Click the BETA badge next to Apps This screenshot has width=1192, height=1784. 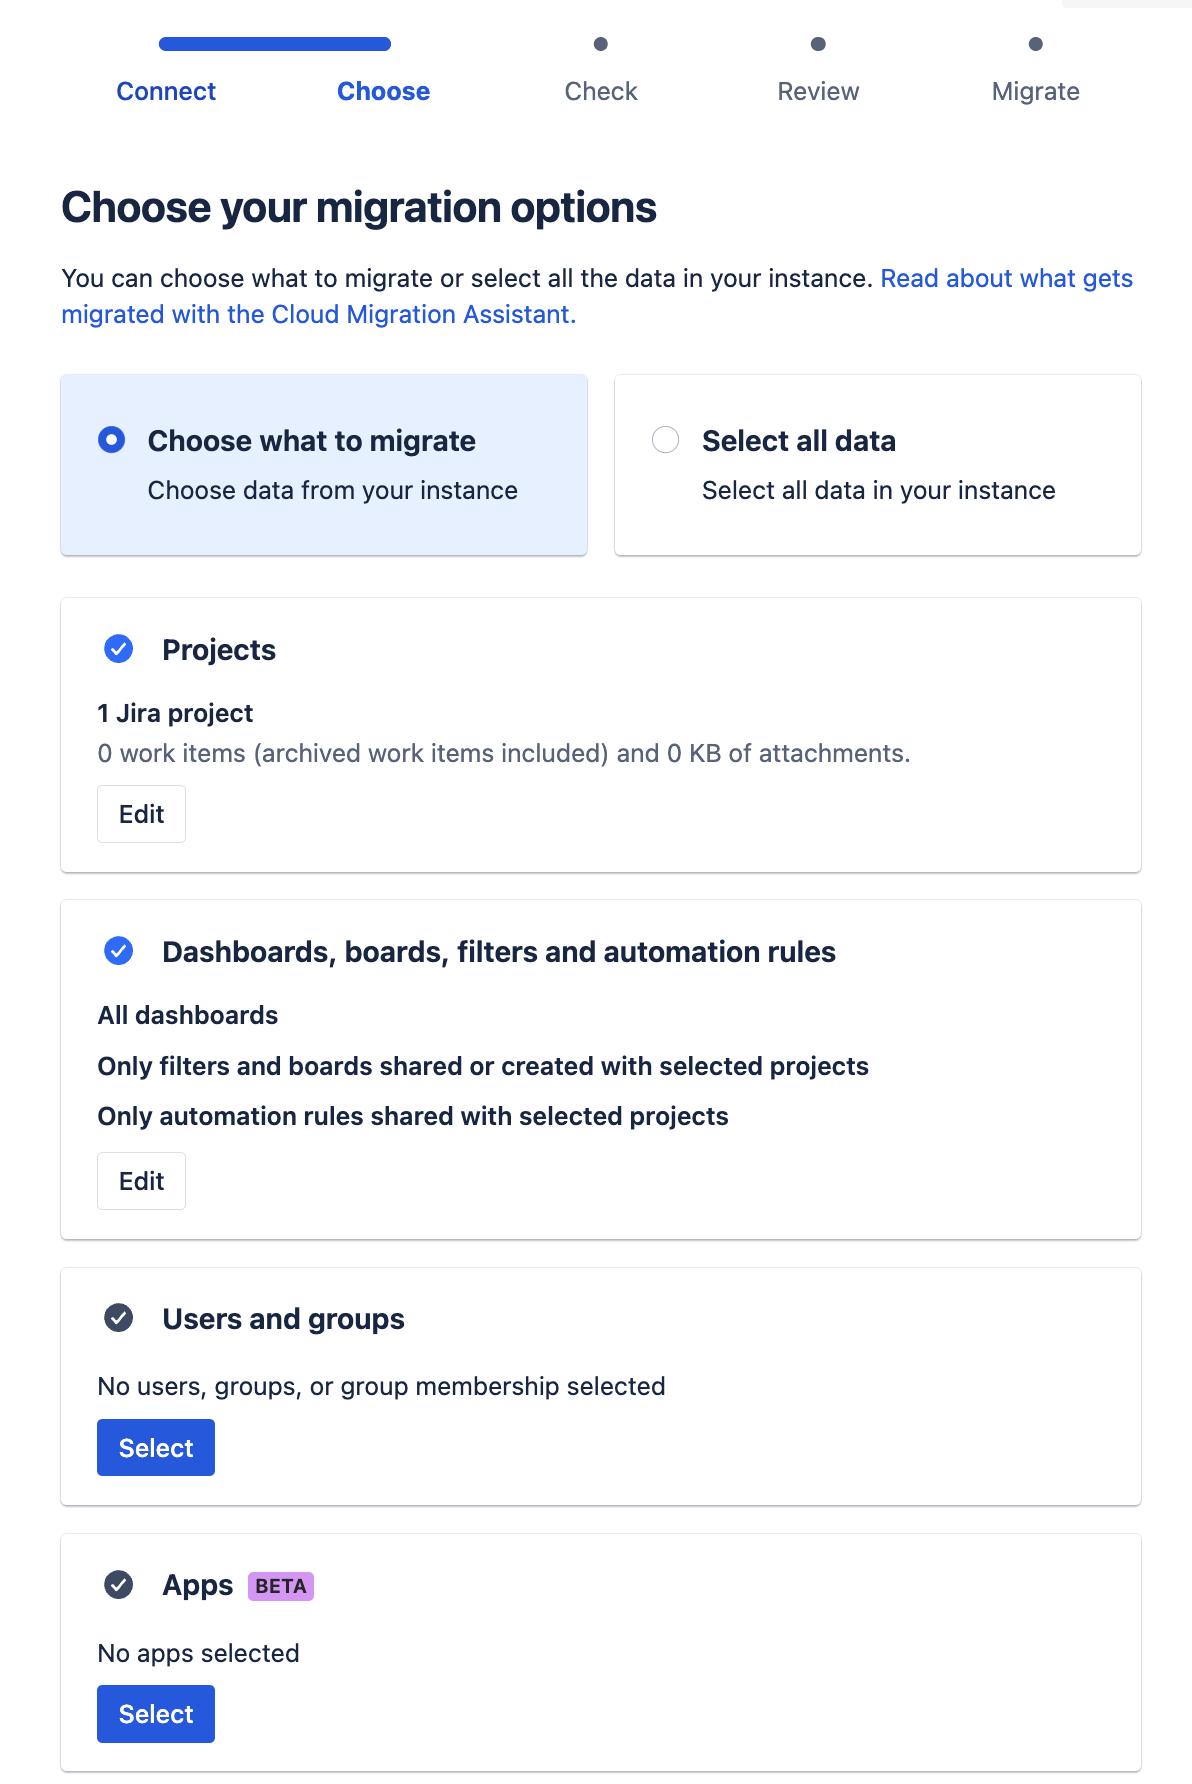[280, 1586]
